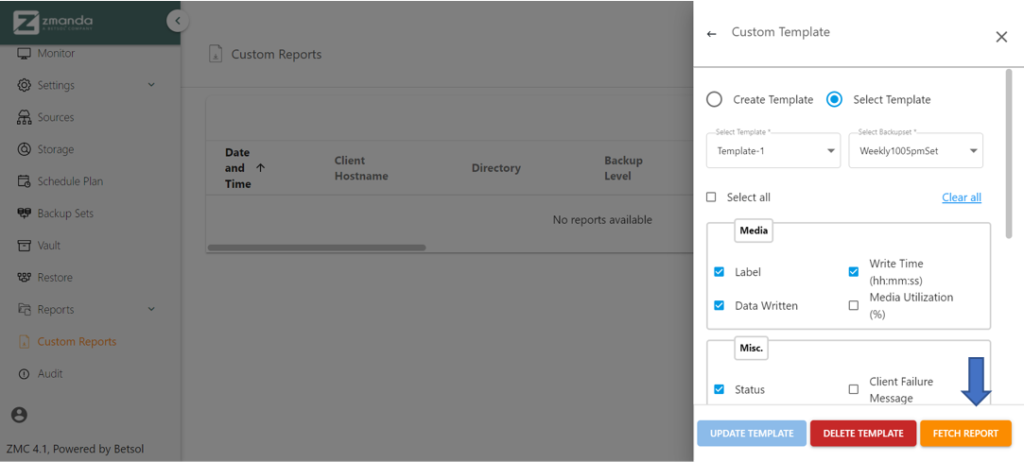Select the Create Template radio button

tap(714, 99)
